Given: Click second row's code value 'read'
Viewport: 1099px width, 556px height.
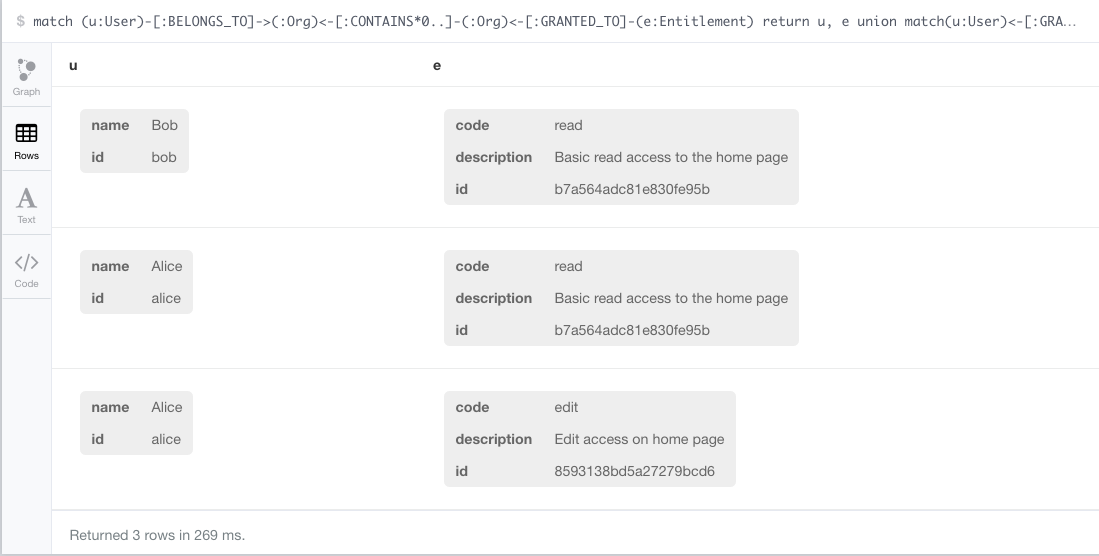Looking at the screenshot, I should (568, 266).
